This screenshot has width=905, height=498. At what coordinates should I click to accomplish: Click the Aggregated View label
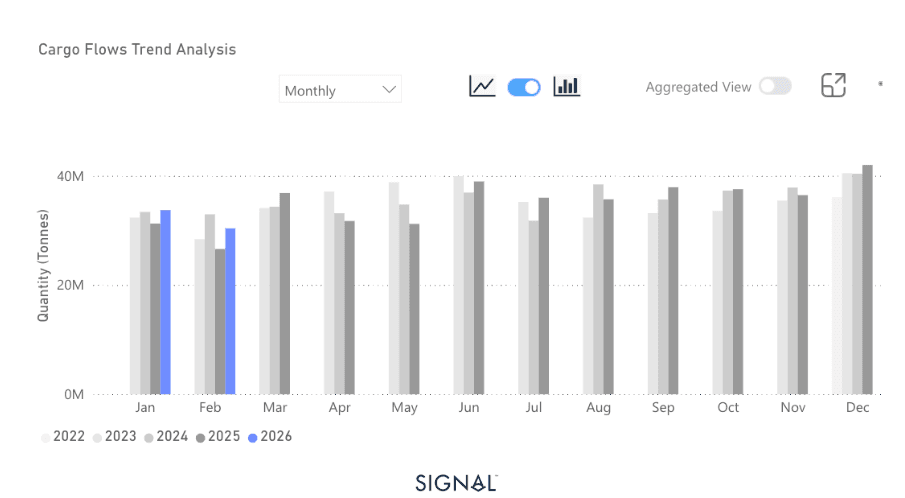point(698,87)
